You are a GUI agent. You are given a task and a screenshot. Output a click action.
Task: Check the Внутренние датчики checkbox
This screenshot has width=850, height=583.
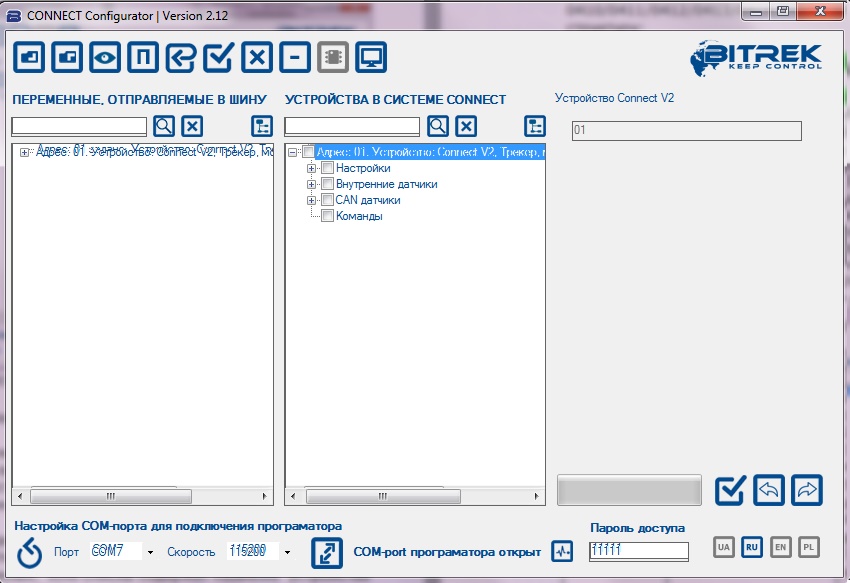[327, 184]
